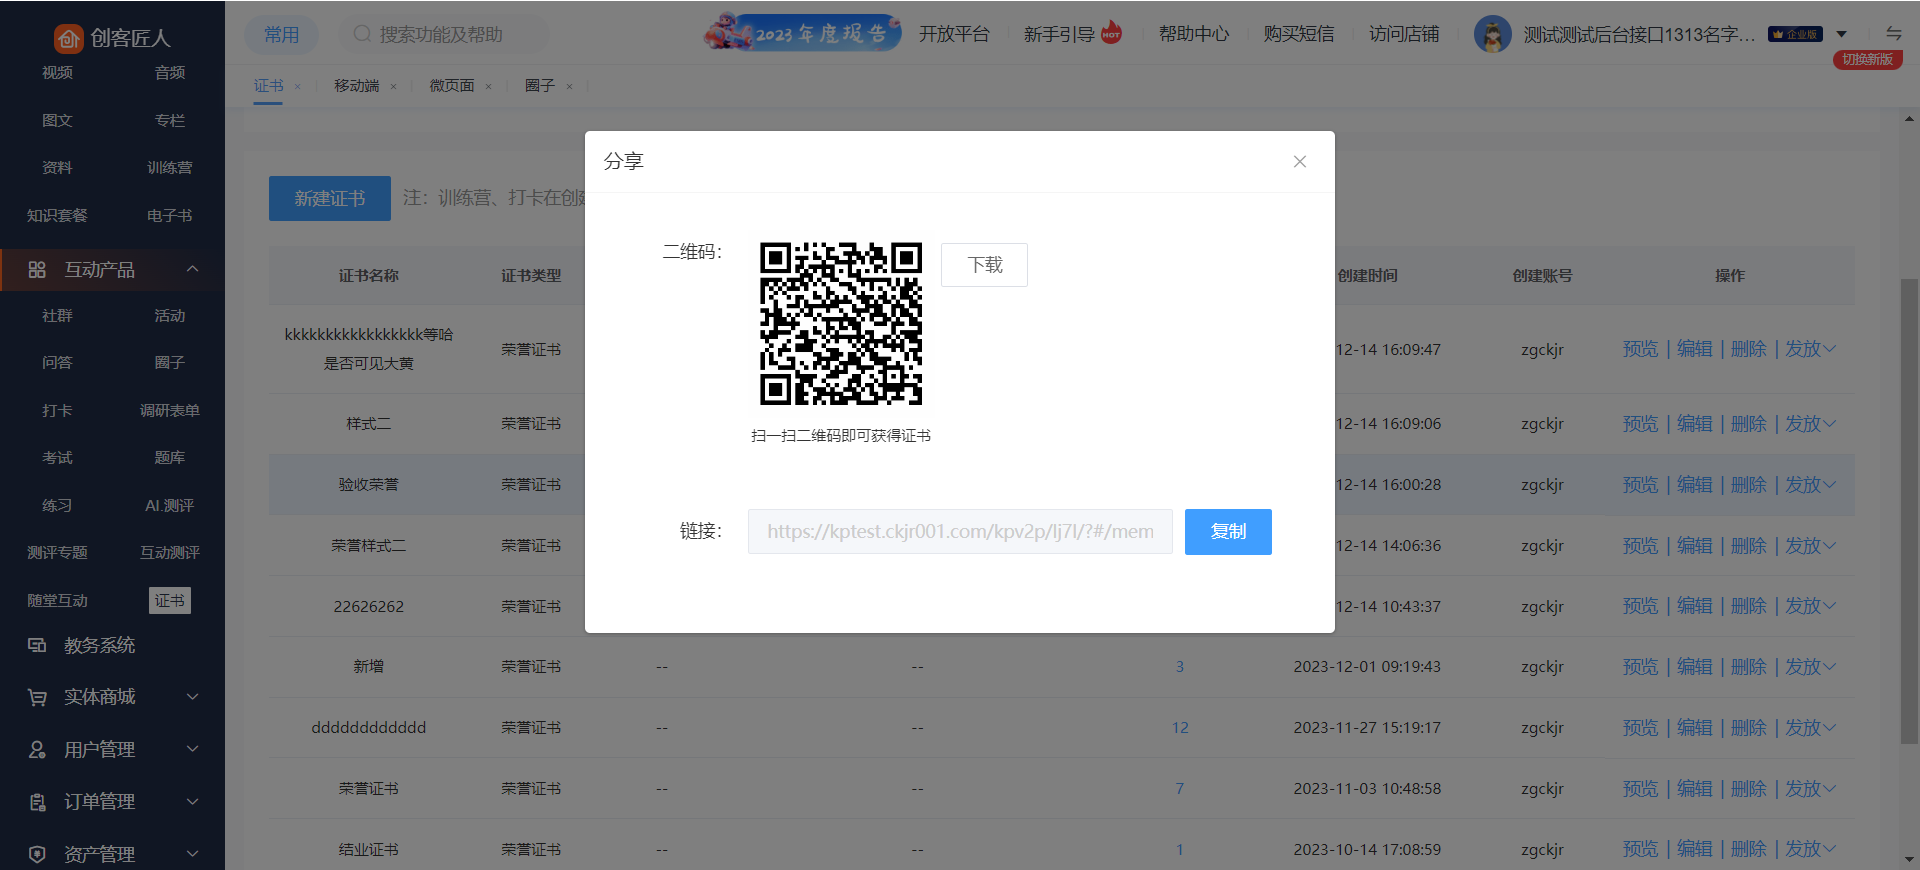Click the 教务系统 icon
The height and width of the screenshot is (870, 1920).
pos(37,645)
